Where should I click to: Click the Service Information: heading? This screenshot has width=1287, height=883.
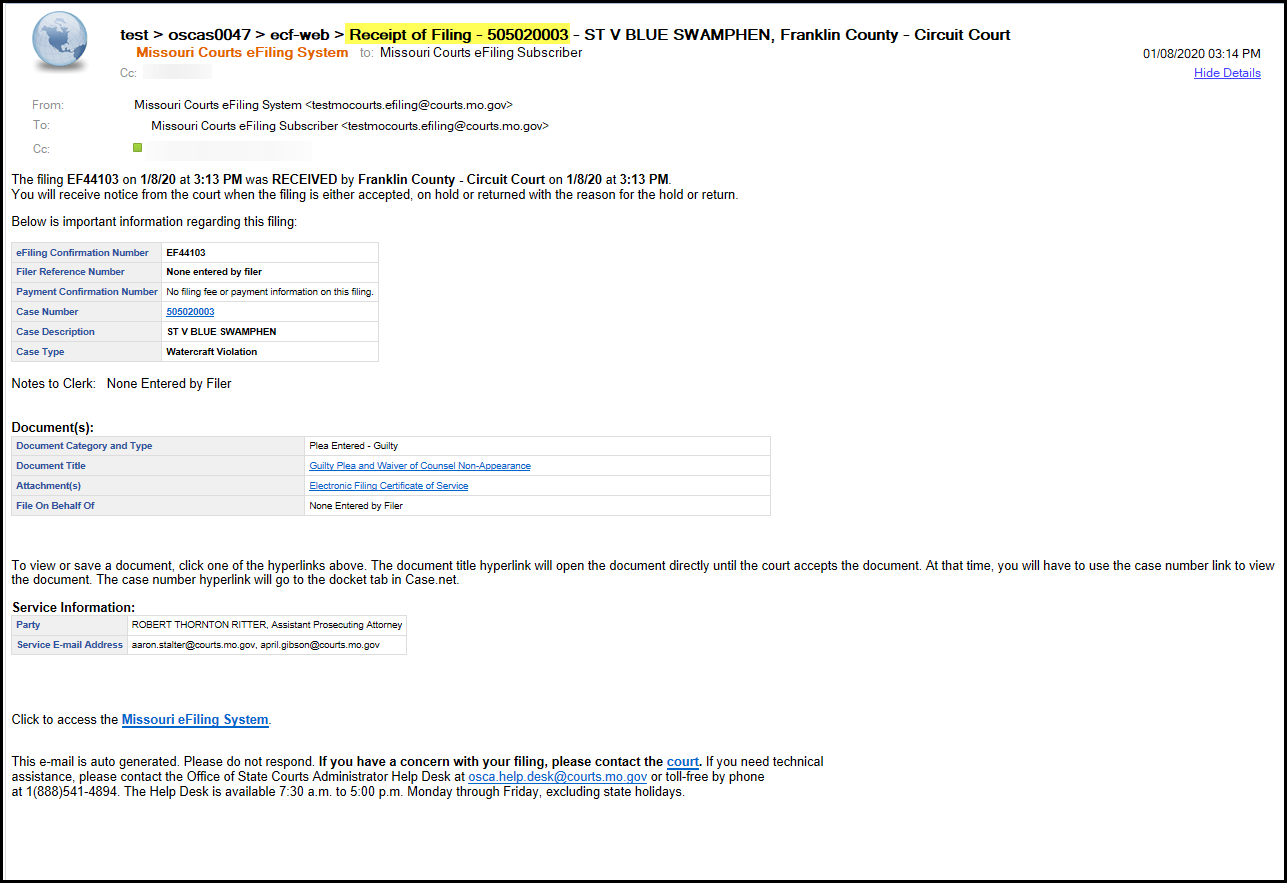74,608
